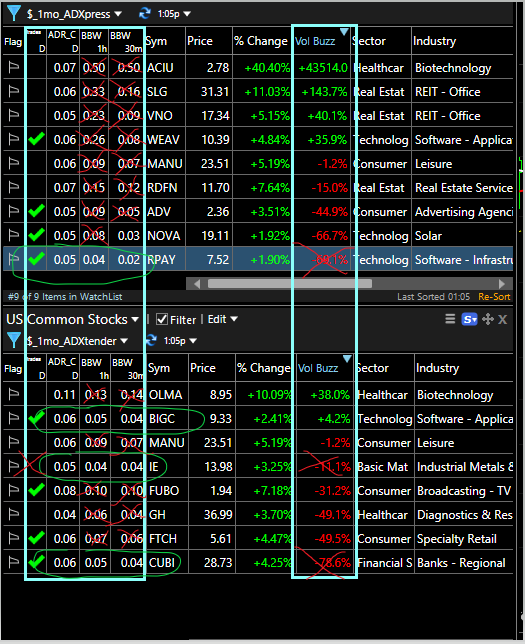Toggle the green trades checkmark on CUBI row

pyautogui.click(x=36, y=561)
